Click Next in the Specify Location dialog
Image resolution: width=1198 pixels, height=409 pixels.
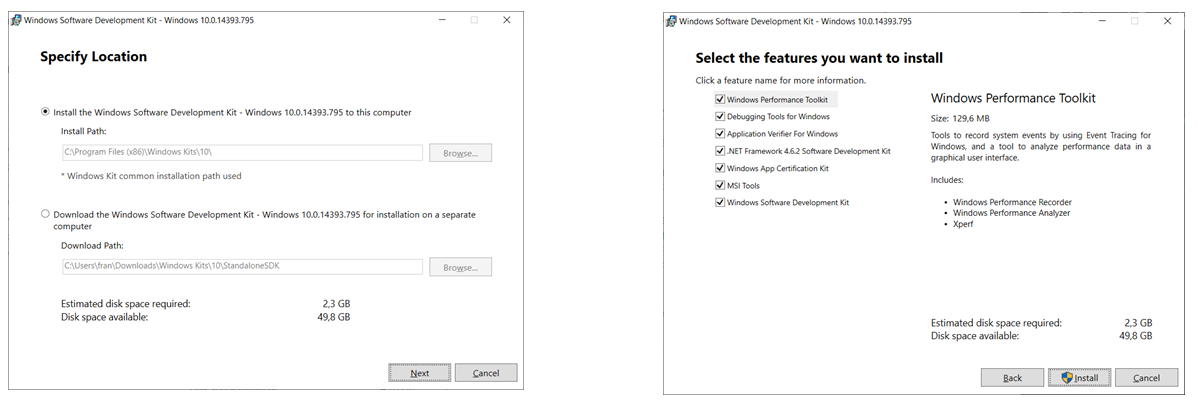coord(420,373)
